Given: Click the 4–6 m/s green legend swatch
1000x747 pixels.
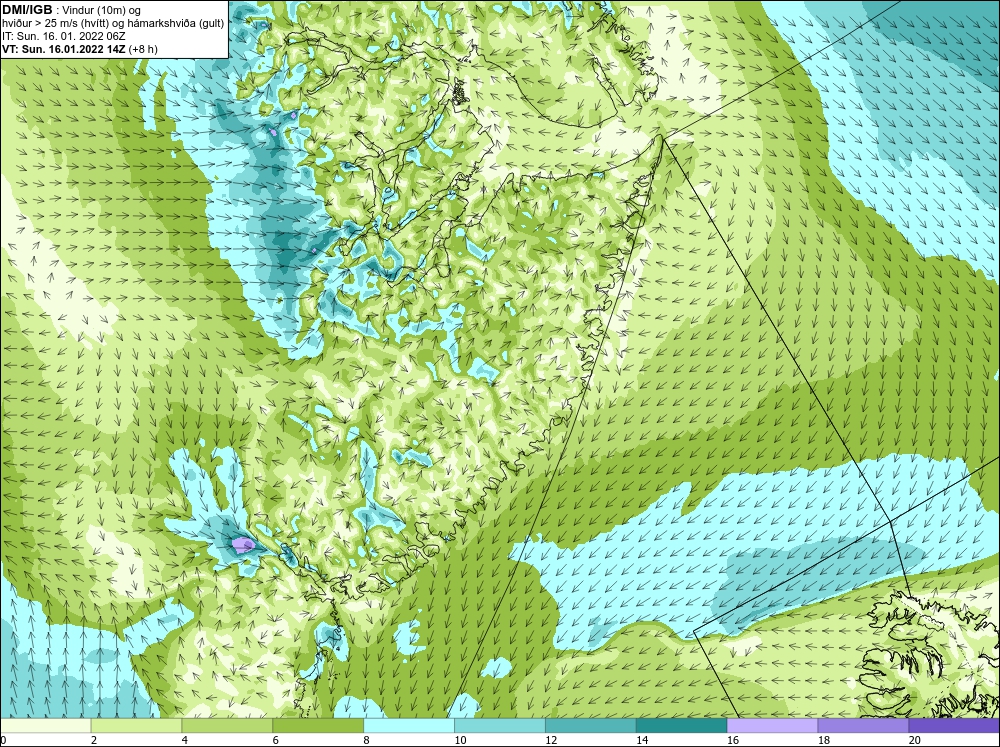Looking at the screenshot, I should tap(227, 726).
